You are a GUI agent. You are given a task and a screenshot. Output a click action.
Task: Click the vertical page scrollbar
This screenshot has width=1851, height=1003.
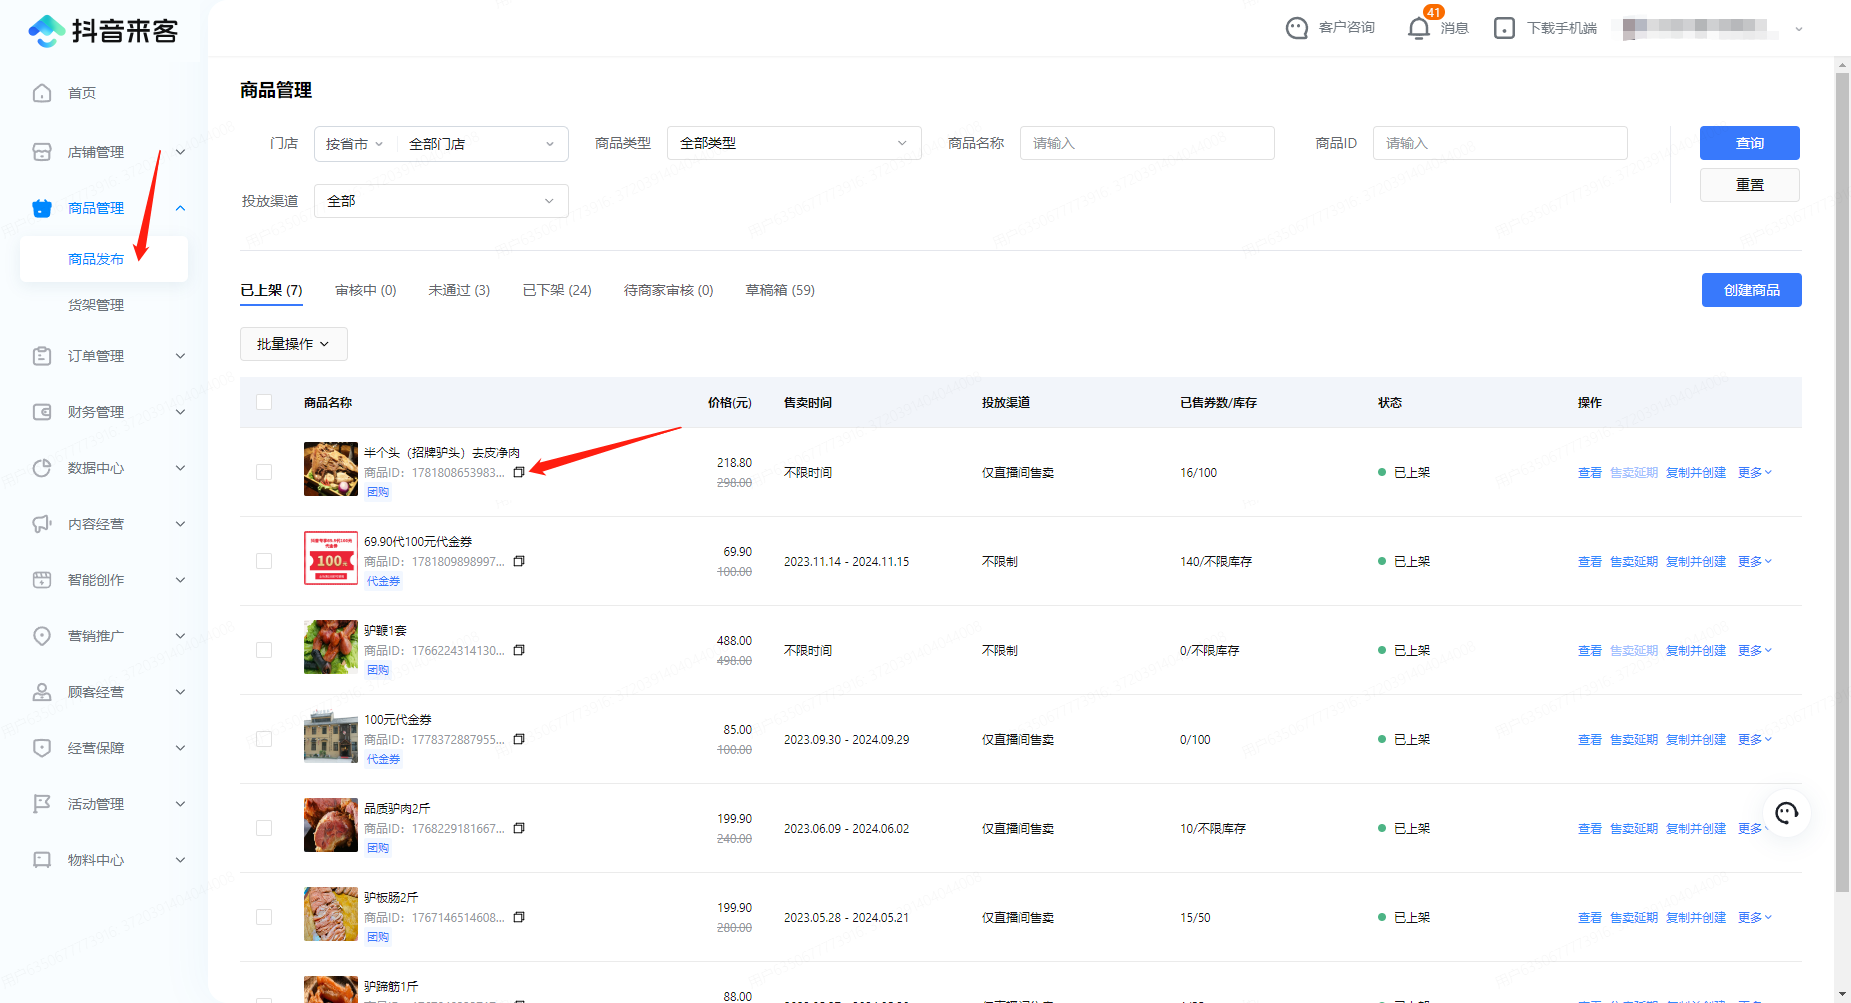coord(1842,480)
